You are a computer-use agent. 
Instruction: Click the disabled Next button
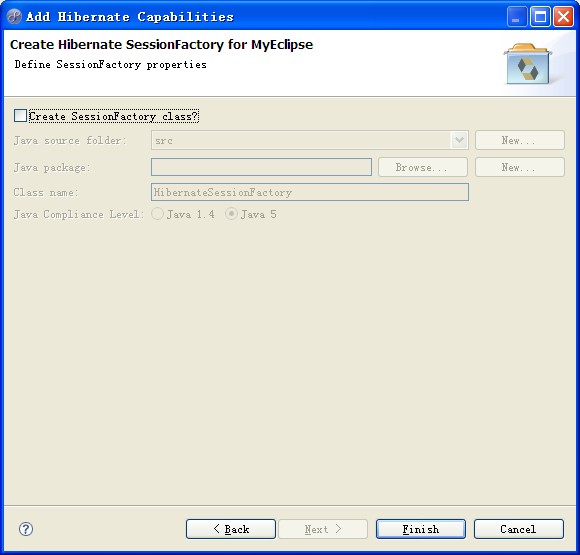pos(323,529)
